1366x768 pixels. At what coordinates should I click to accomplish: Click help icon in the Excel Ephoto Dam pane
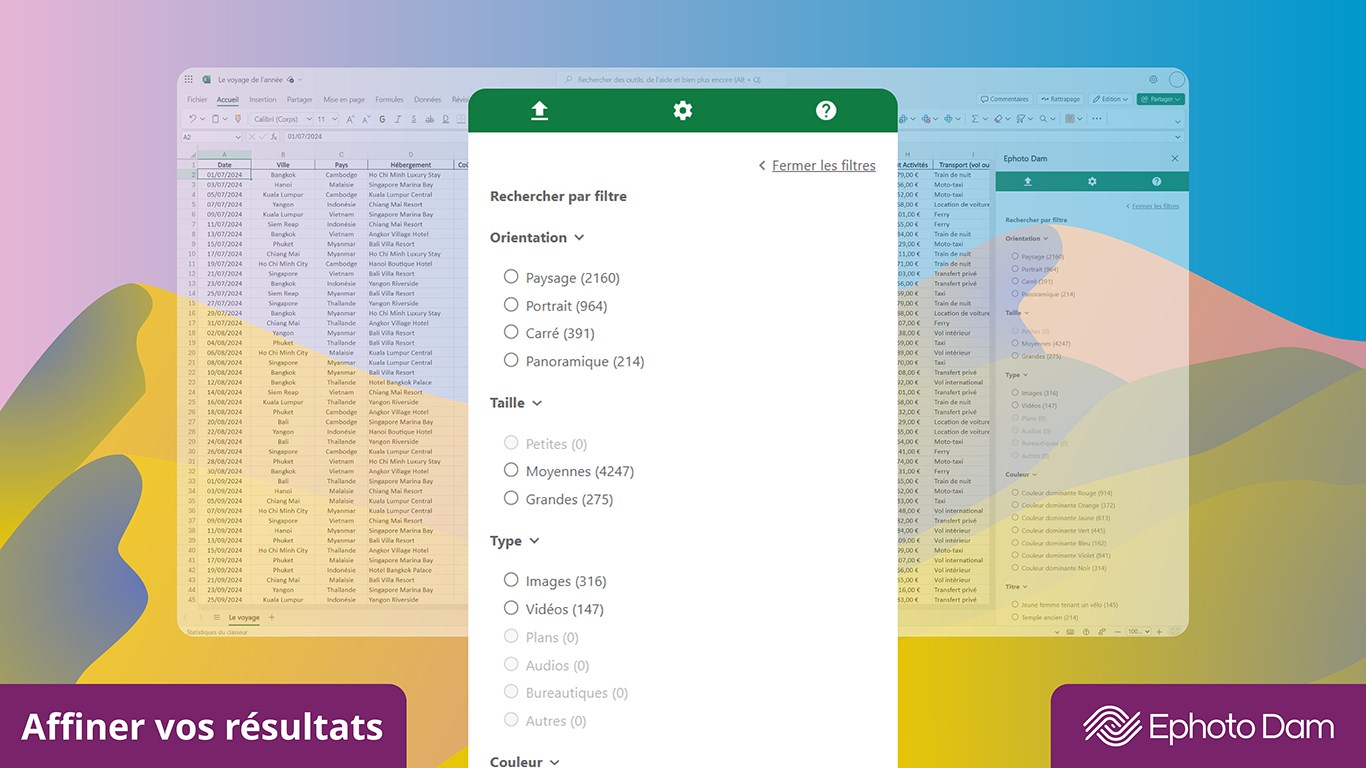(1157, 181)
